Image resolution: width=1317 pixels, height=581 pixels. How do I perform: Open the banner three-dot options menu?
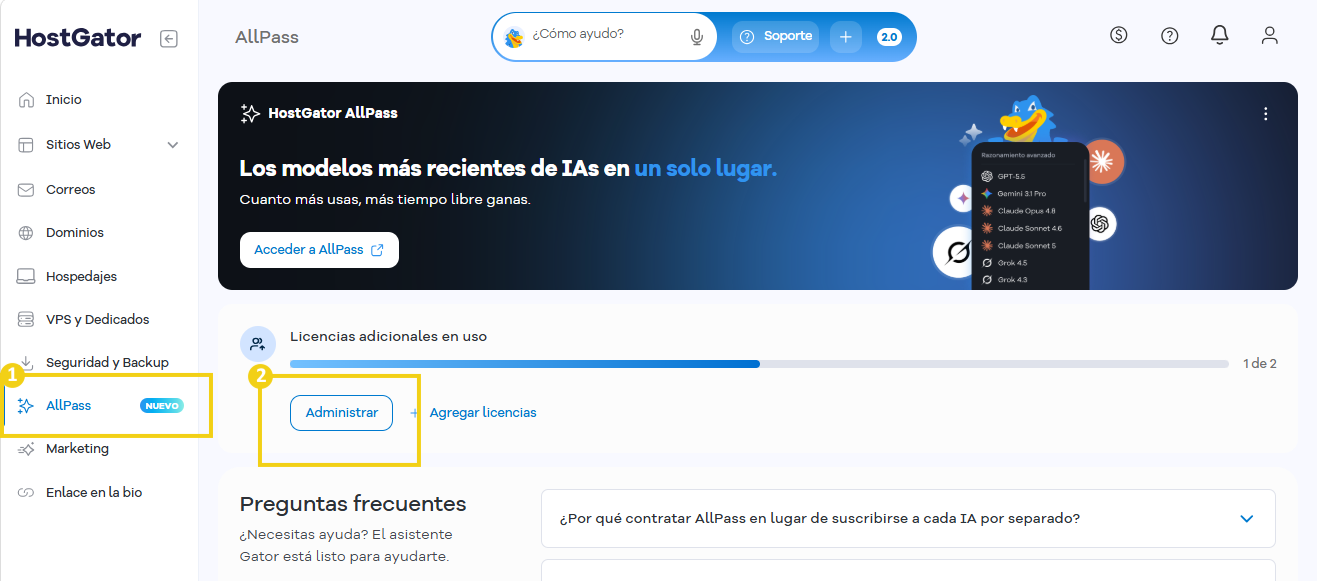click(x=1266, y=114)
